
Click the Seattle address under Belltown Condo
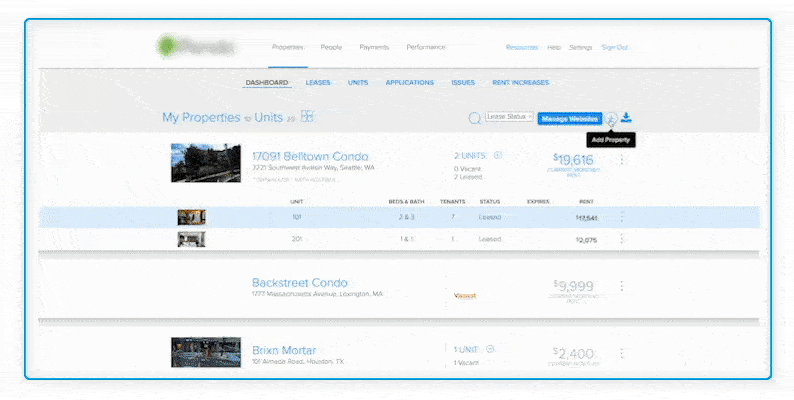(313, 168)
